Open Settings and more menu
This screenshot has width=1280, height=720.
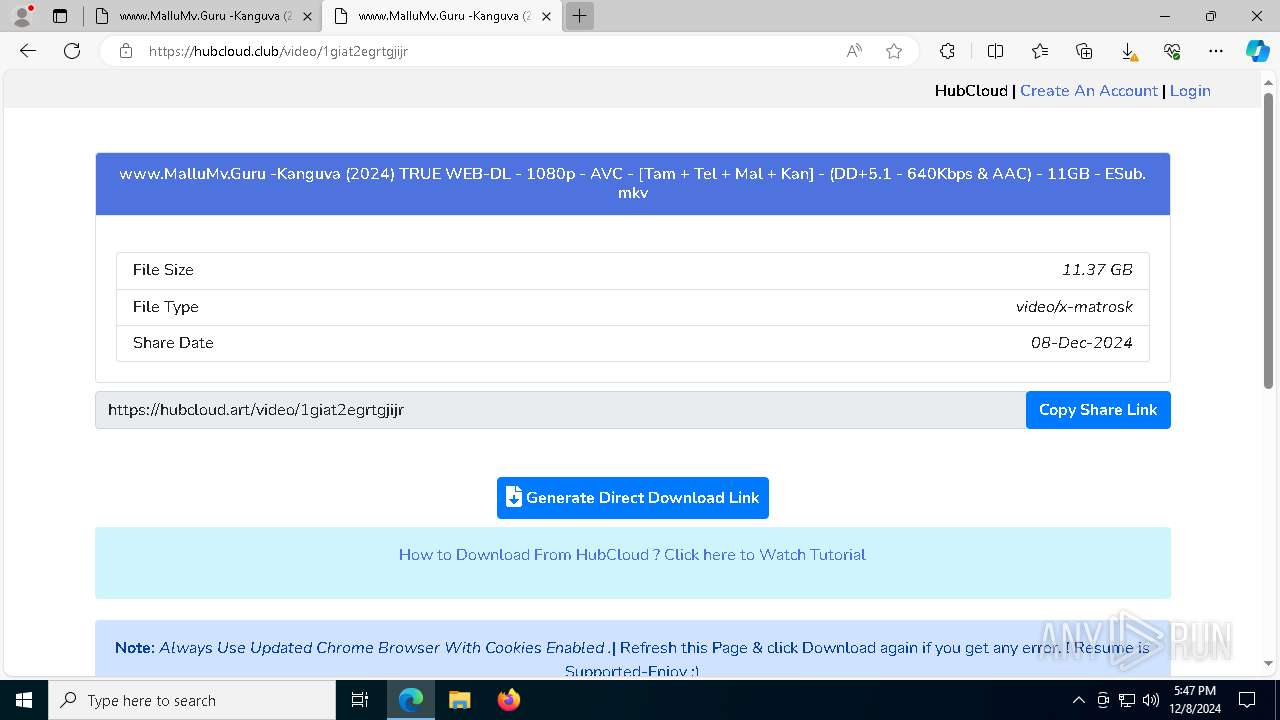[1216, 51]
